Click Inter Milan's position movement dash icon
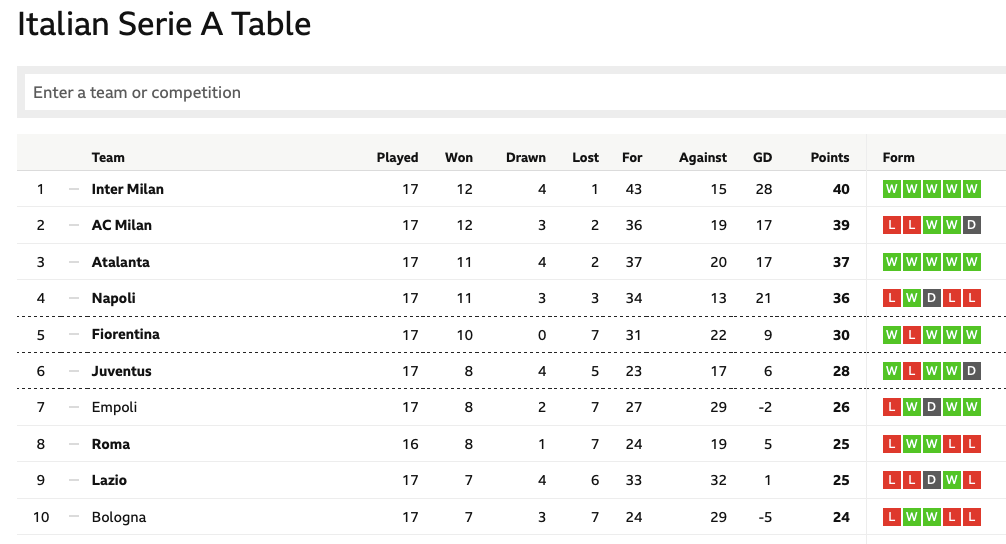Screen dimensions: 1006x544 (x=73, y=189)
